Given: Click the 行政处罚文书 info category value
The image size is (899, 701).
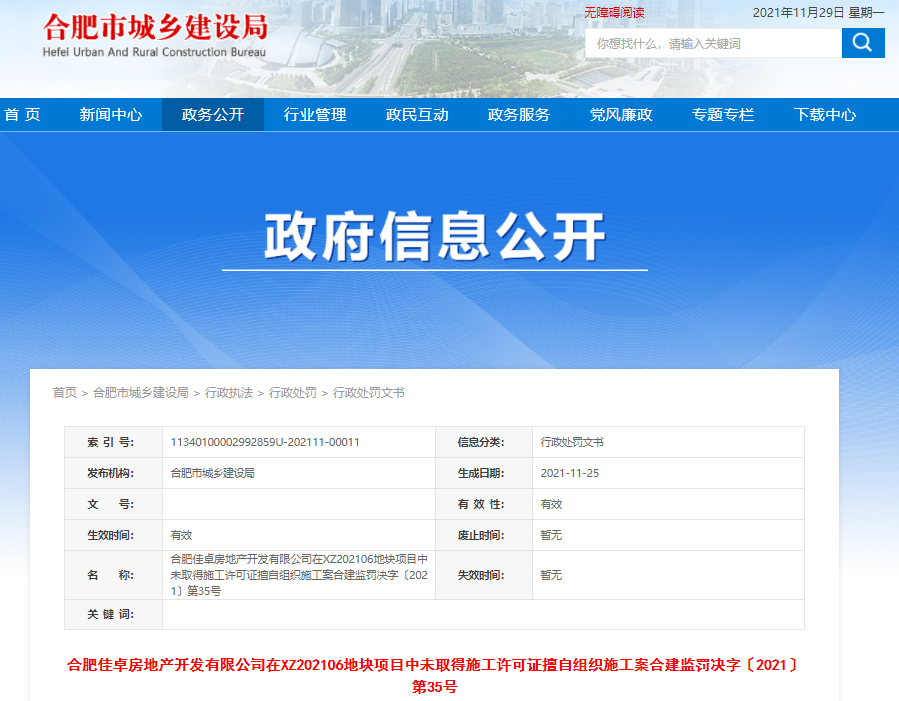Looking at the screenshot, I should pos(572,442).
